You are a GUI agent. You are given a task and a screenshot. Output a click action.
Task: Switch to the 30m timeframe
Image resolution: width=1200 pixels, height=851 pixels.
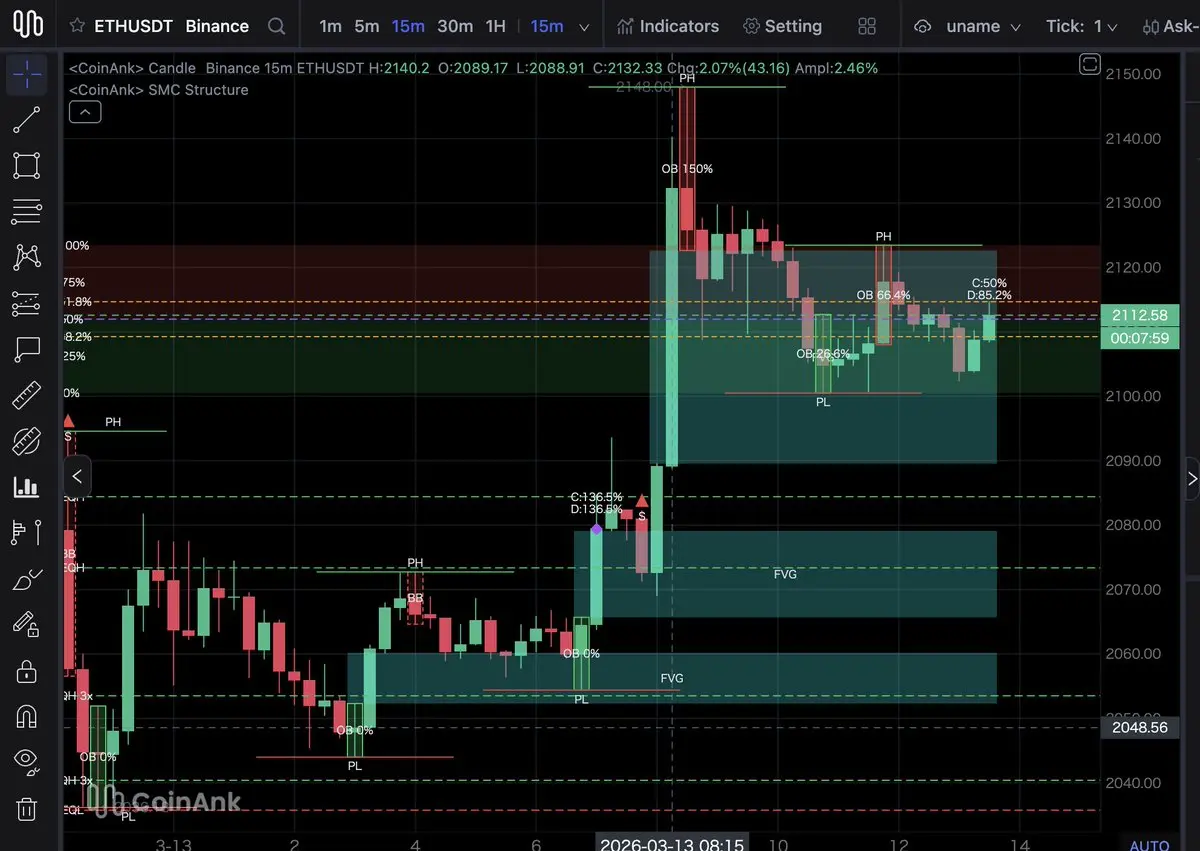pos(455,26)
